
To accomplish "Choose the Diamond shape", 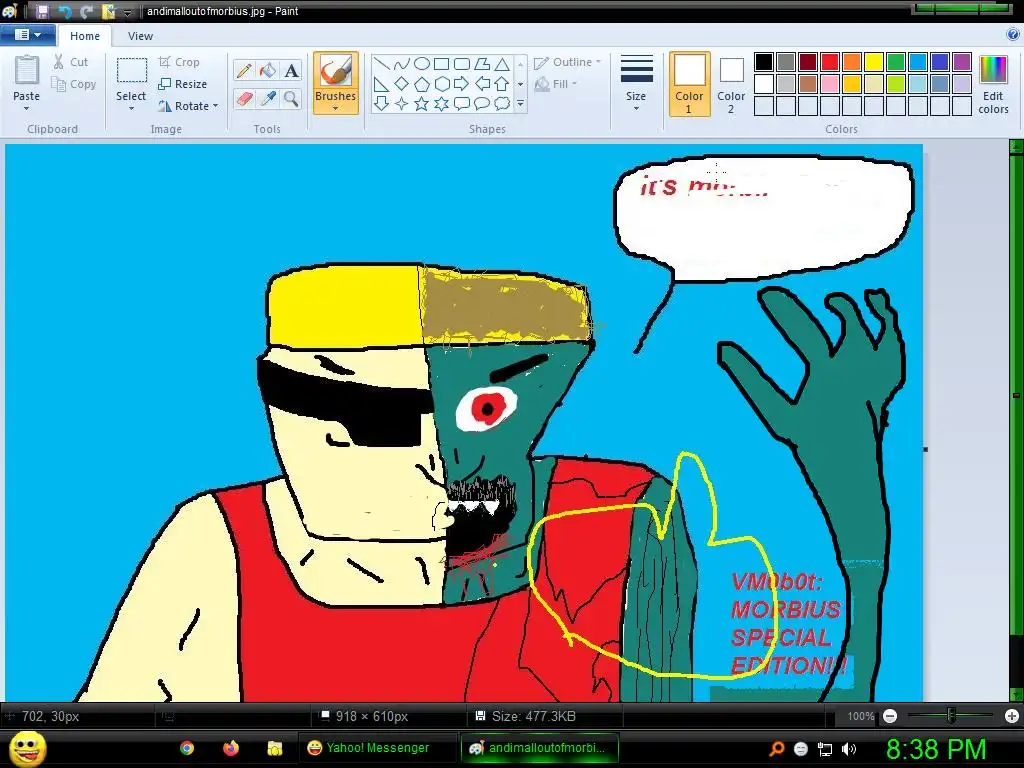I will [x=402, y=84].
